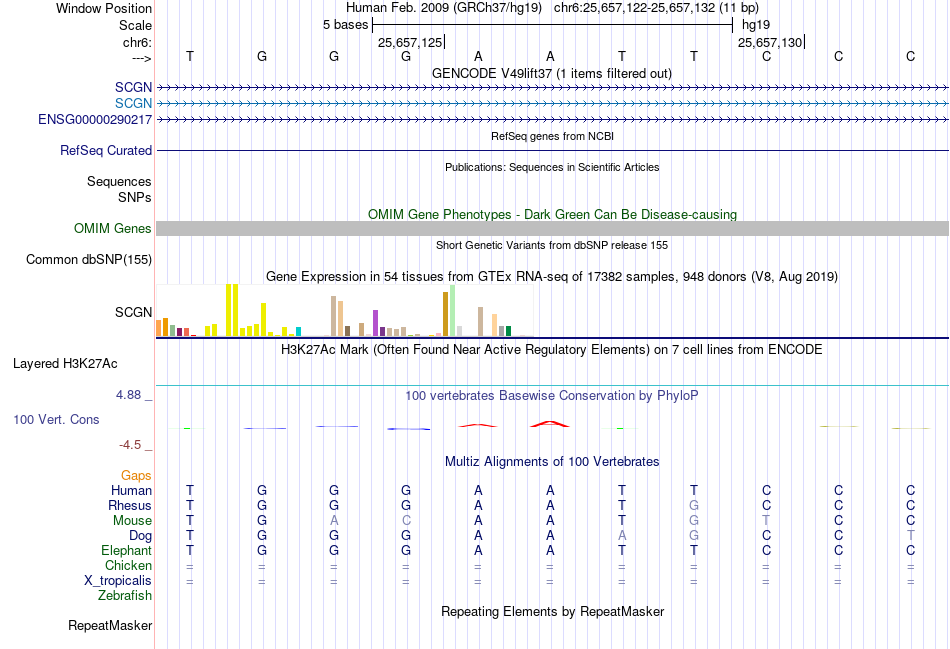Select the Zebrafish alignment row label
950x649 pixels.
click(125, 596)
